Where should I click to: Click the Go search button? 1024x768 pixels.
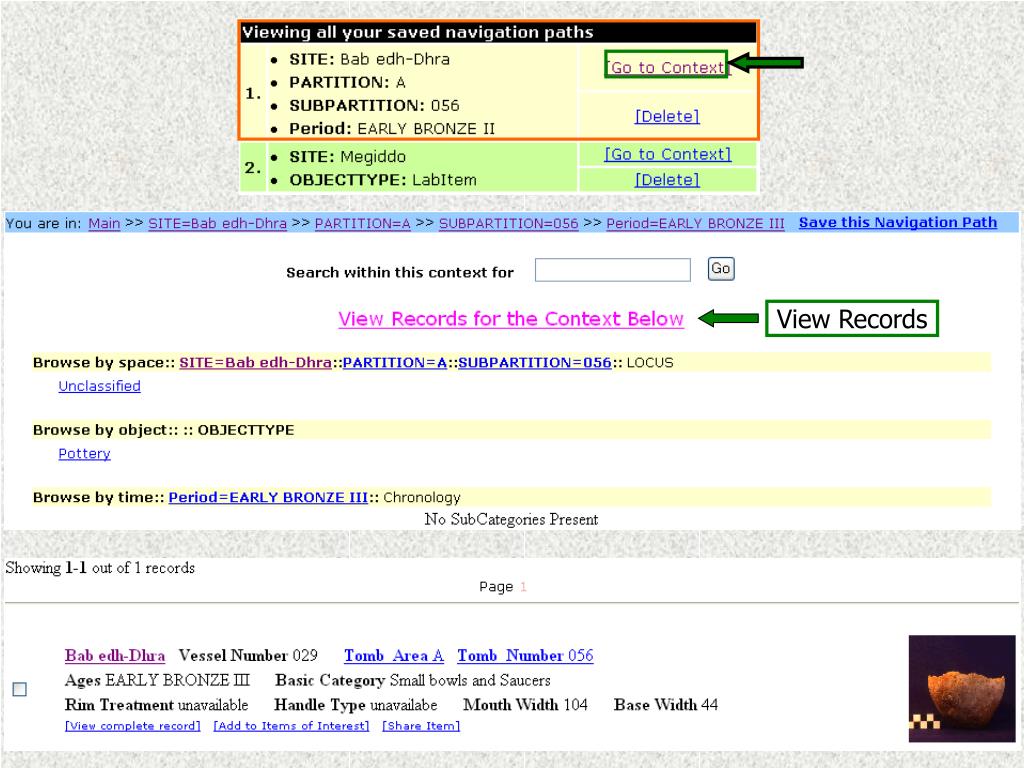[x=721, y=268]
